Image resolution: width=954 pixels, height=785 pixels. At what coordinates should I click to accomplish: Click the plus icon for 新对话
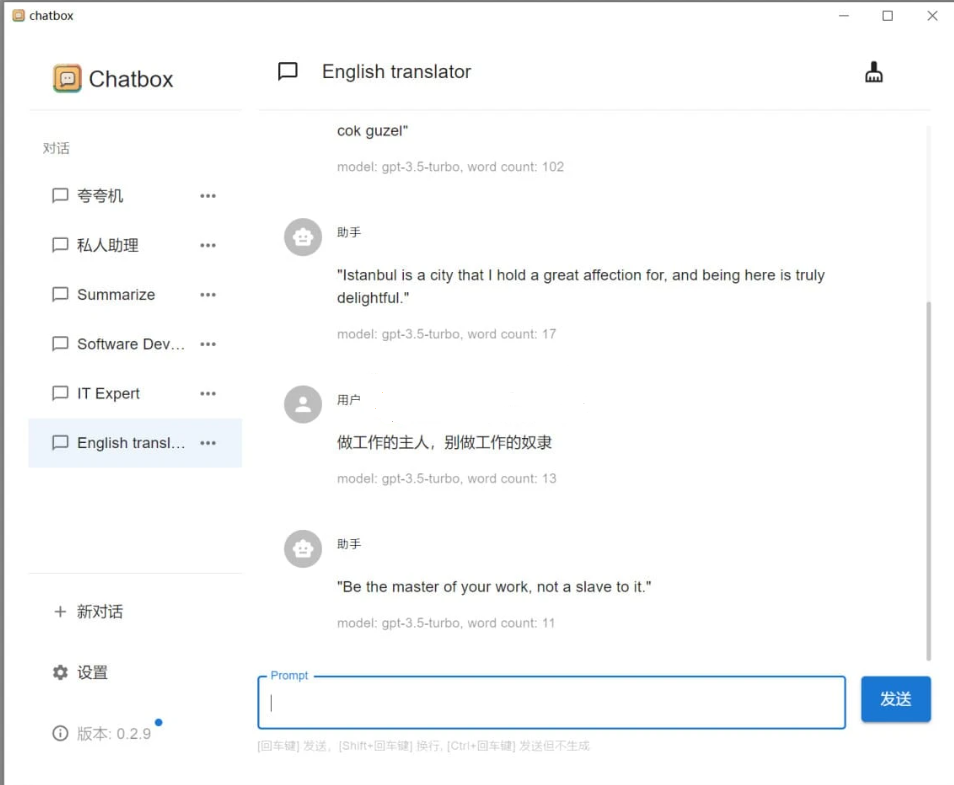coord(60,612)
